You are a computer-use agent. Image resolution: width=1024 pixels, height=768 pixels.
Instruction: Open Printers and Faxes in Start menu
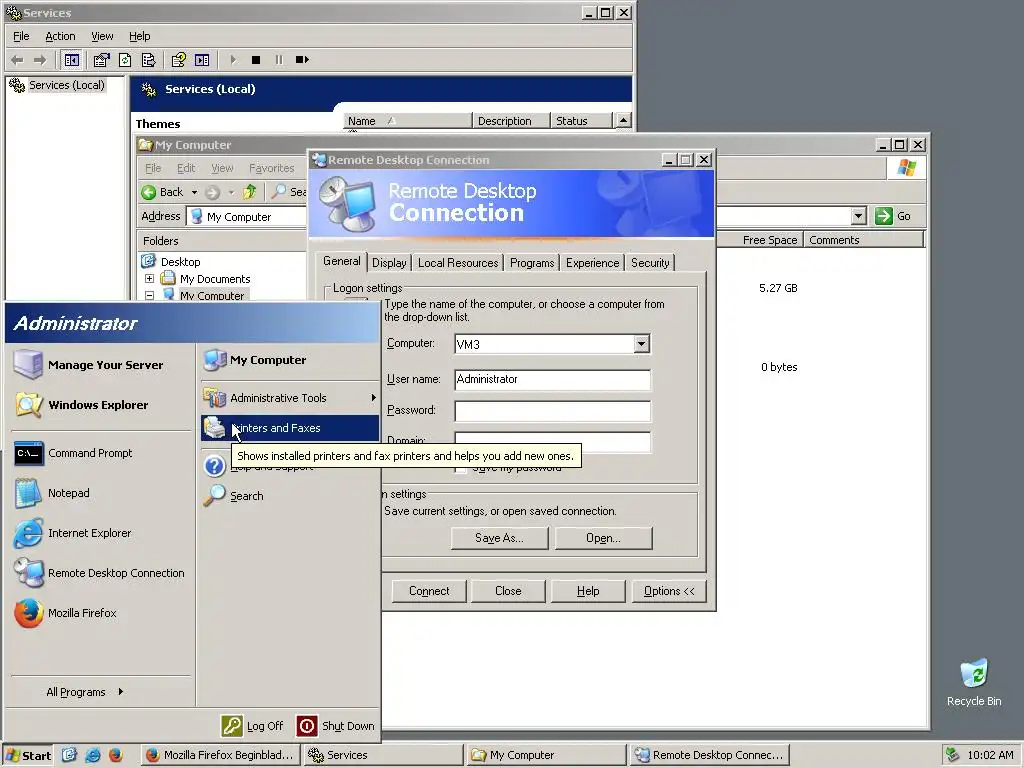click(289, 428)
